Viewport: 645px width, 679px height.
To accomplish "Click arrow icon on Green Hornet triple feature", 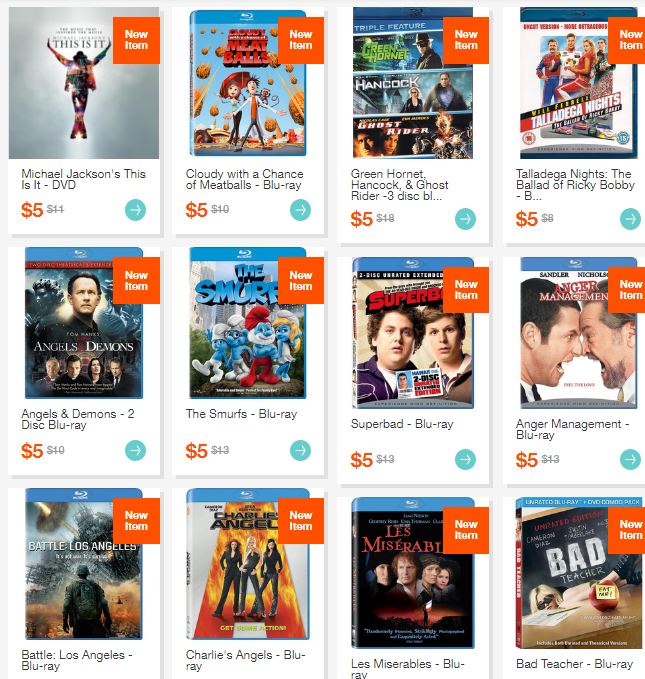I will coord(465,219).
